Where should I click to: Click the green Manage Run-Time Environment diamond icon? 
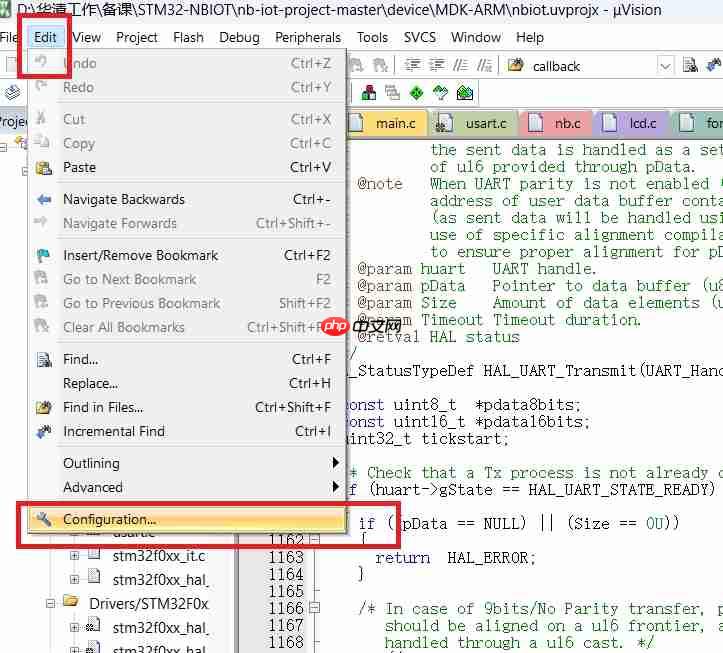pos(416,93)
